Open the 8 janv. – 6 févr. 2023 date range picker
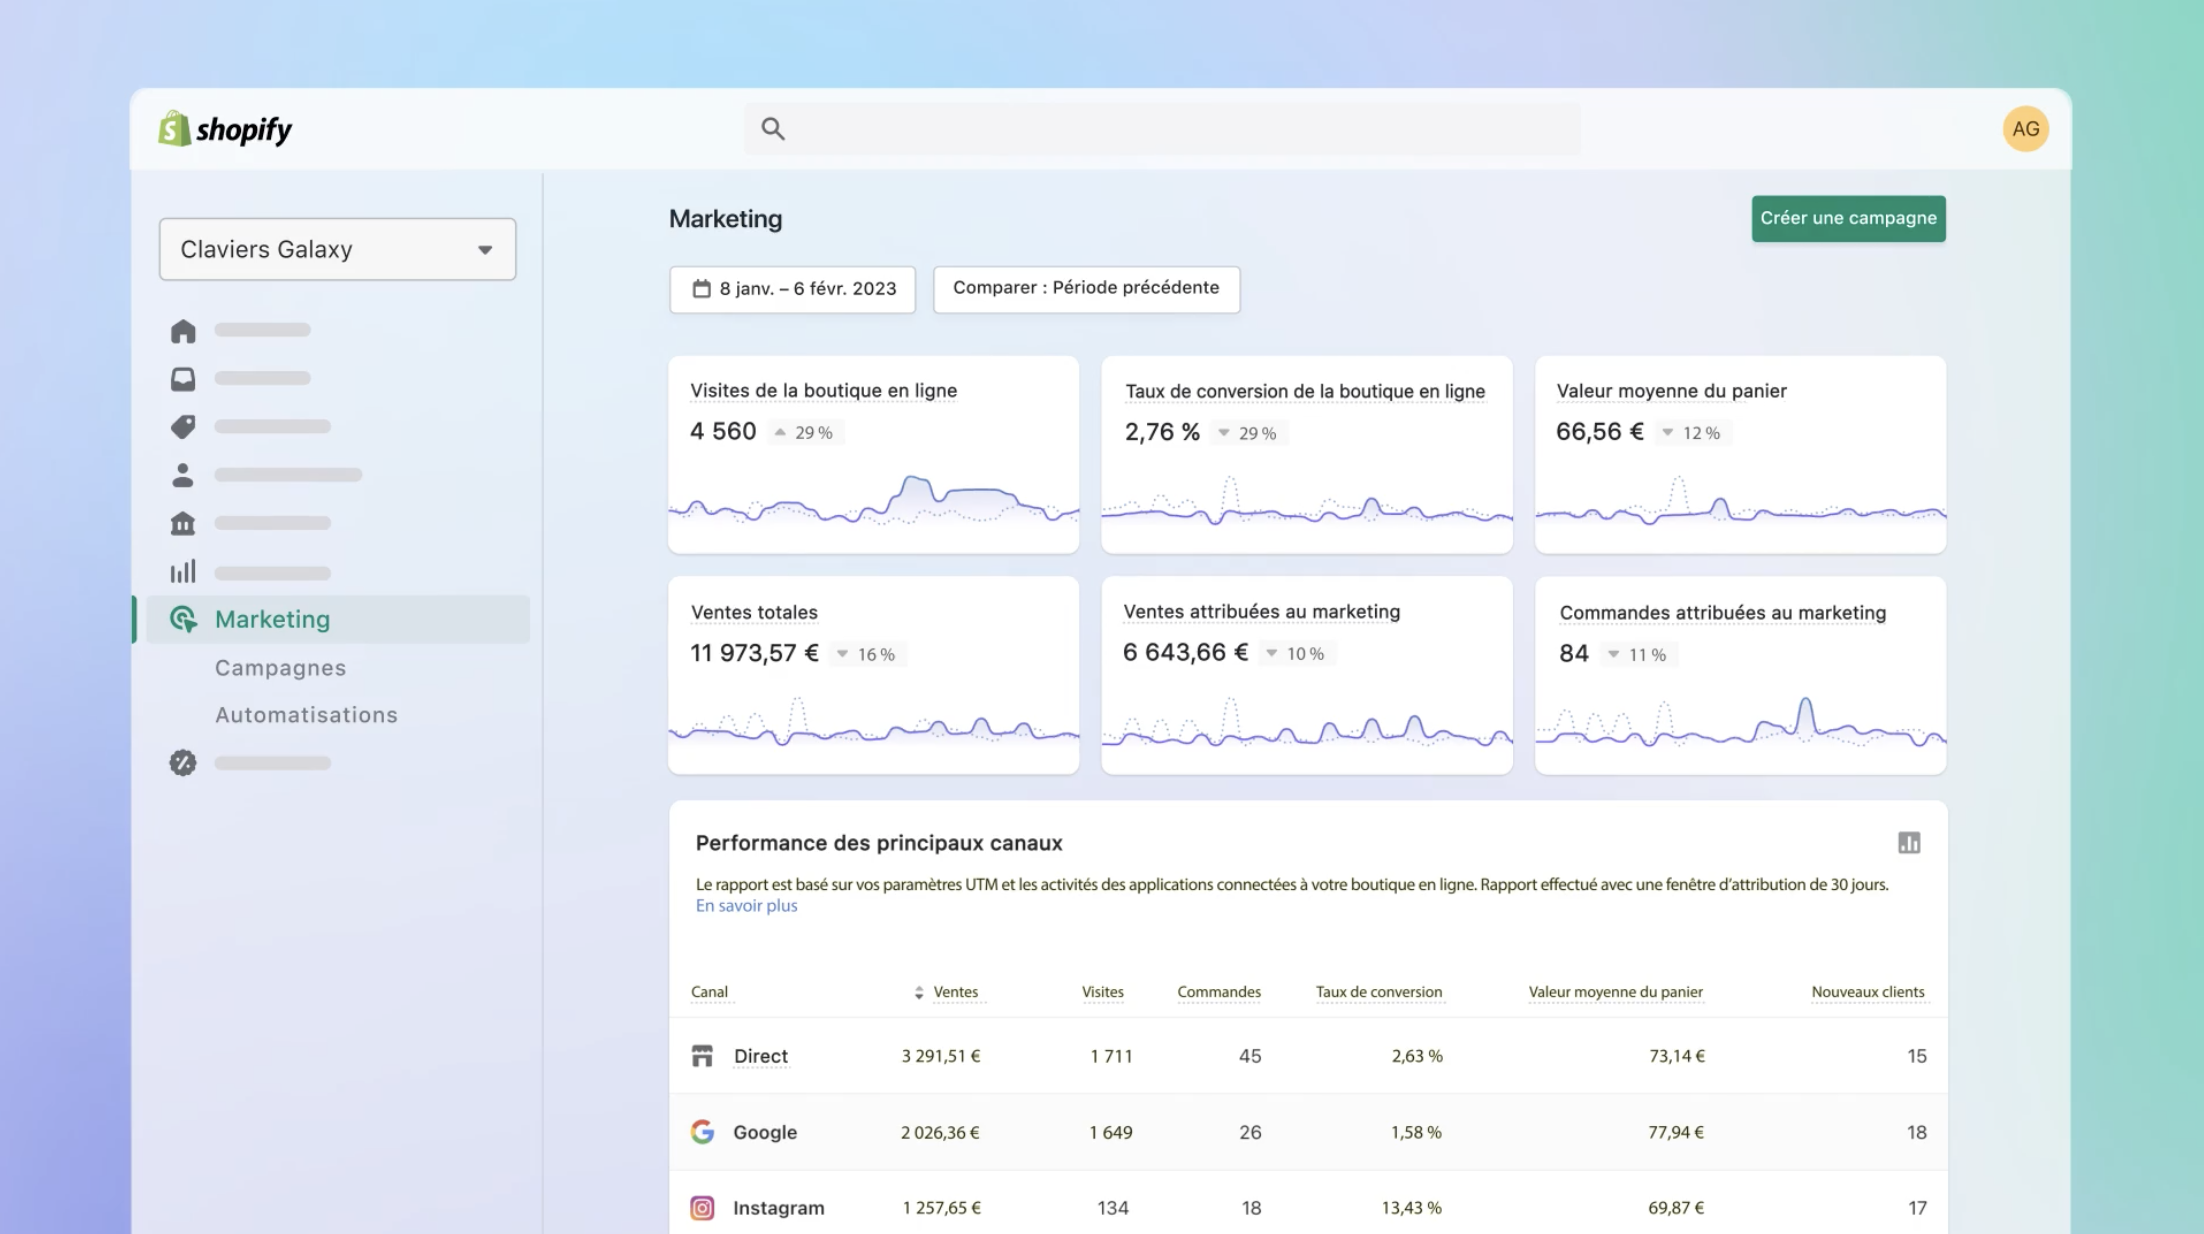The image size is (2204, 1234). pos(793,289)
